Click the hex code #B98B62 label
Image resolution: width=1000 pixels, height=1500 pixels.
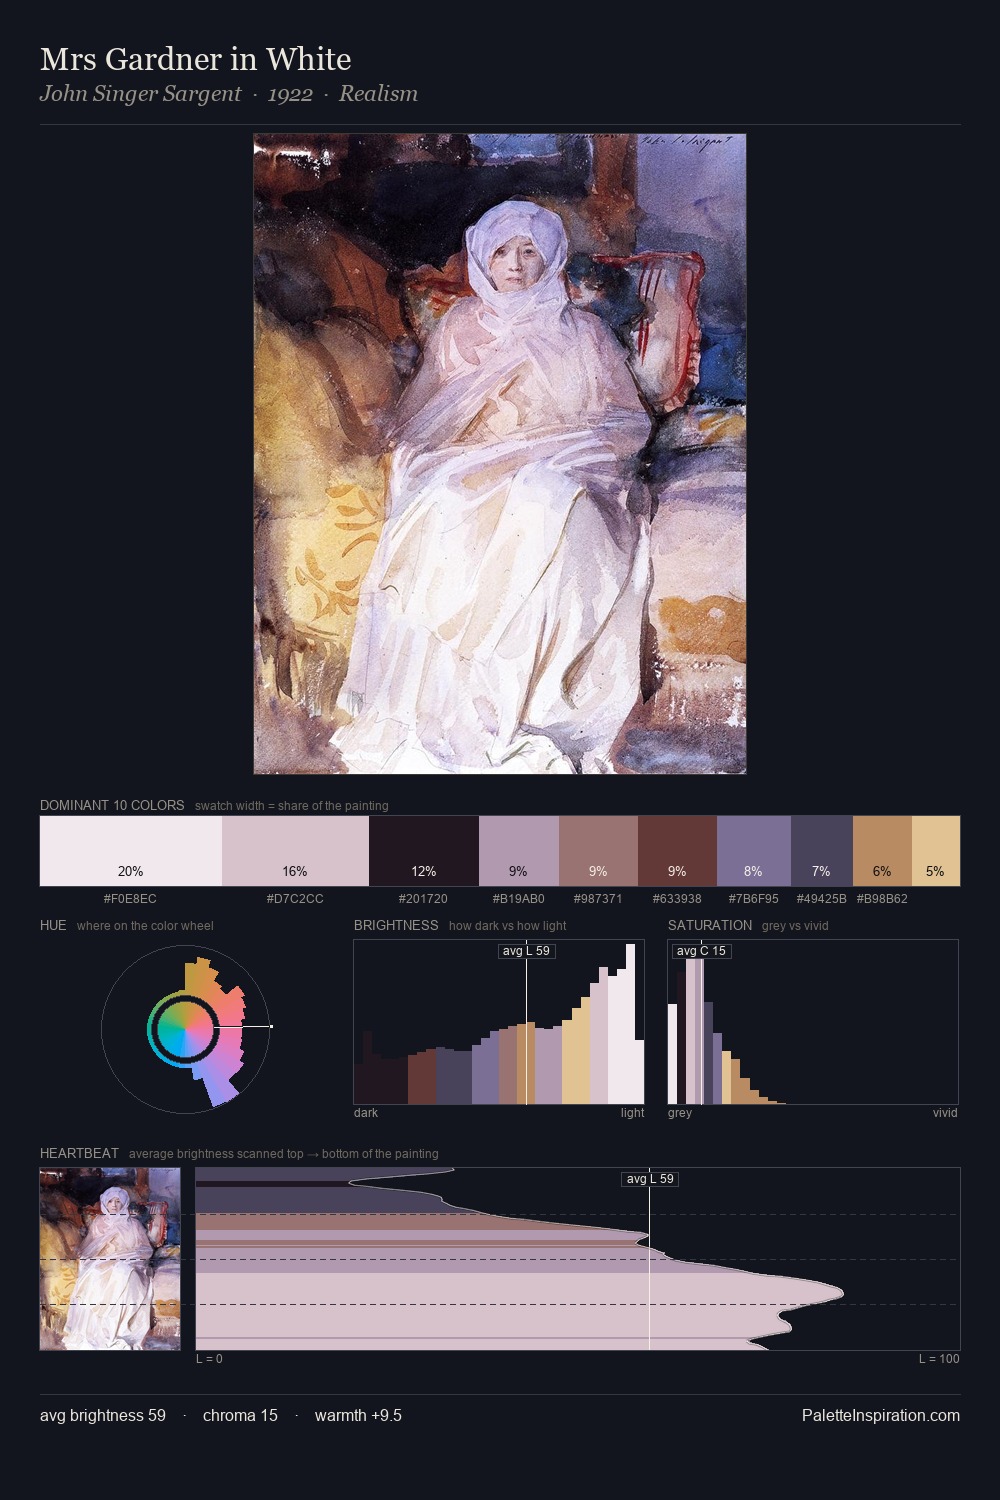pos(882,899)
